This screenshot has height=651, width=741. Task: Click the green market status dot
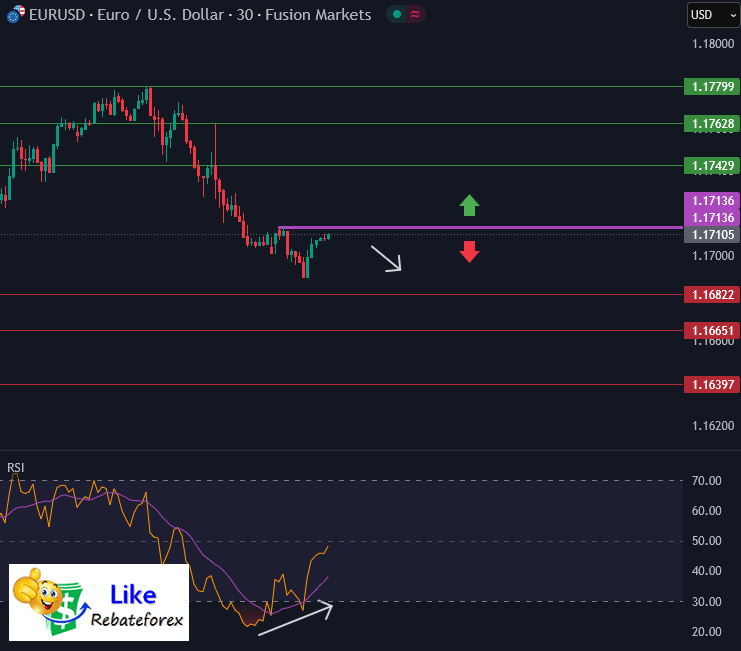coord(397,15)
